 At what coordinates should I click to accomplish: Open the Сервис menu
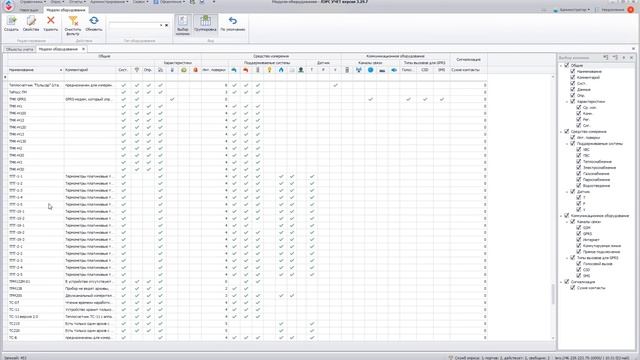[140, 2]
